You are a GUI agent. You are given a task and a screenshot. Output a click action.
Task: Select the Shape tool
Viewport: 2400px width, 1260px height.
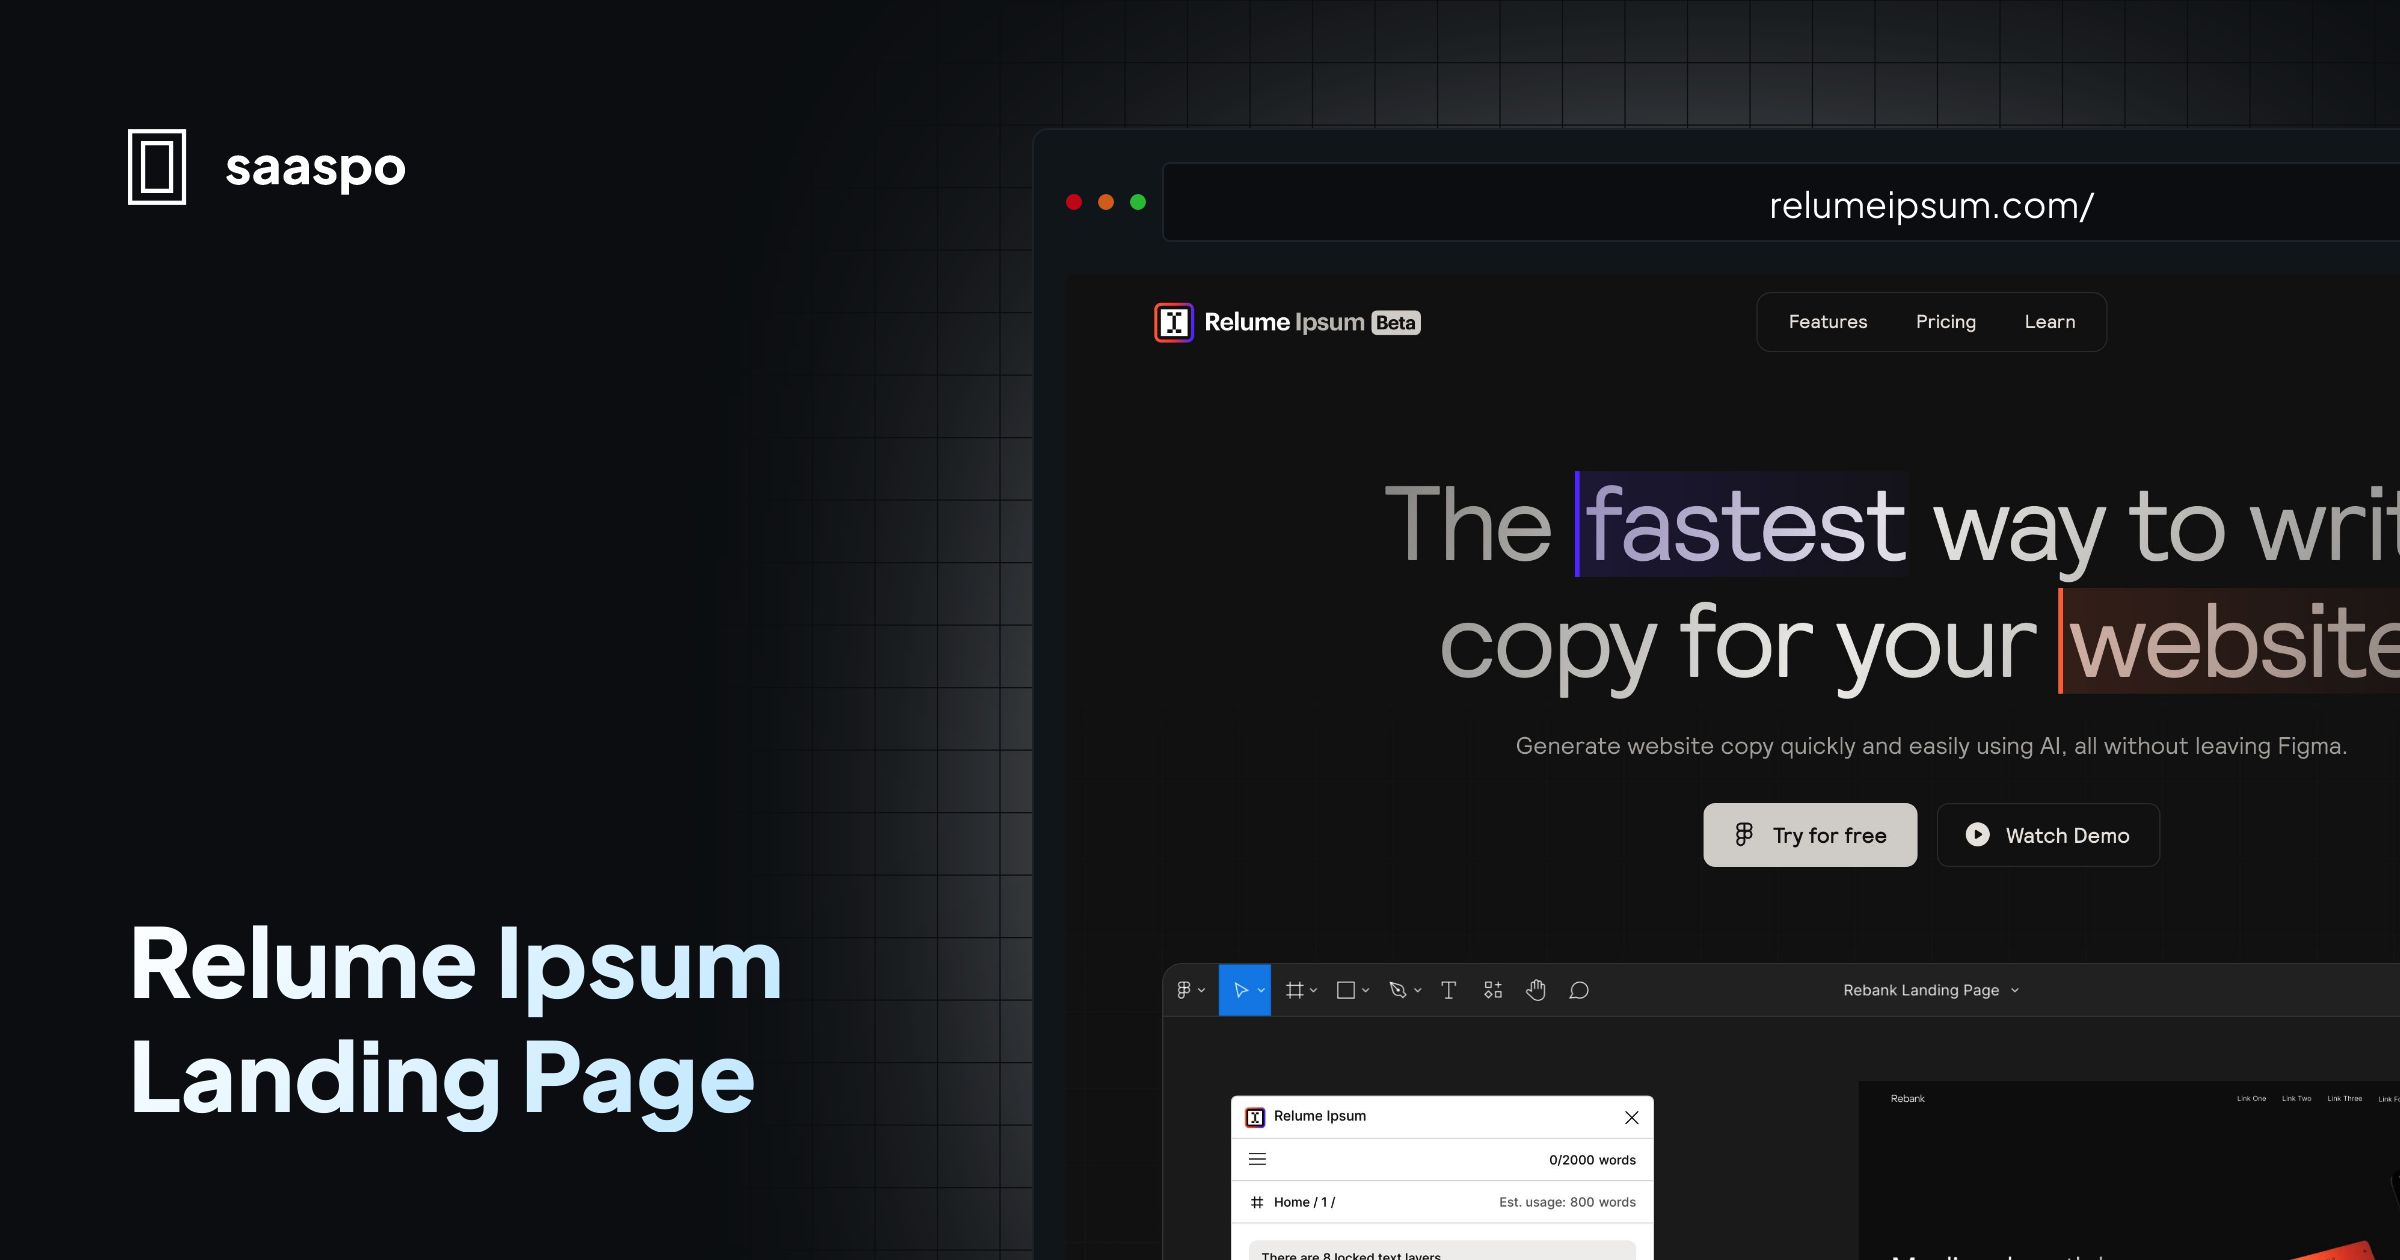tap(1346, 990)
